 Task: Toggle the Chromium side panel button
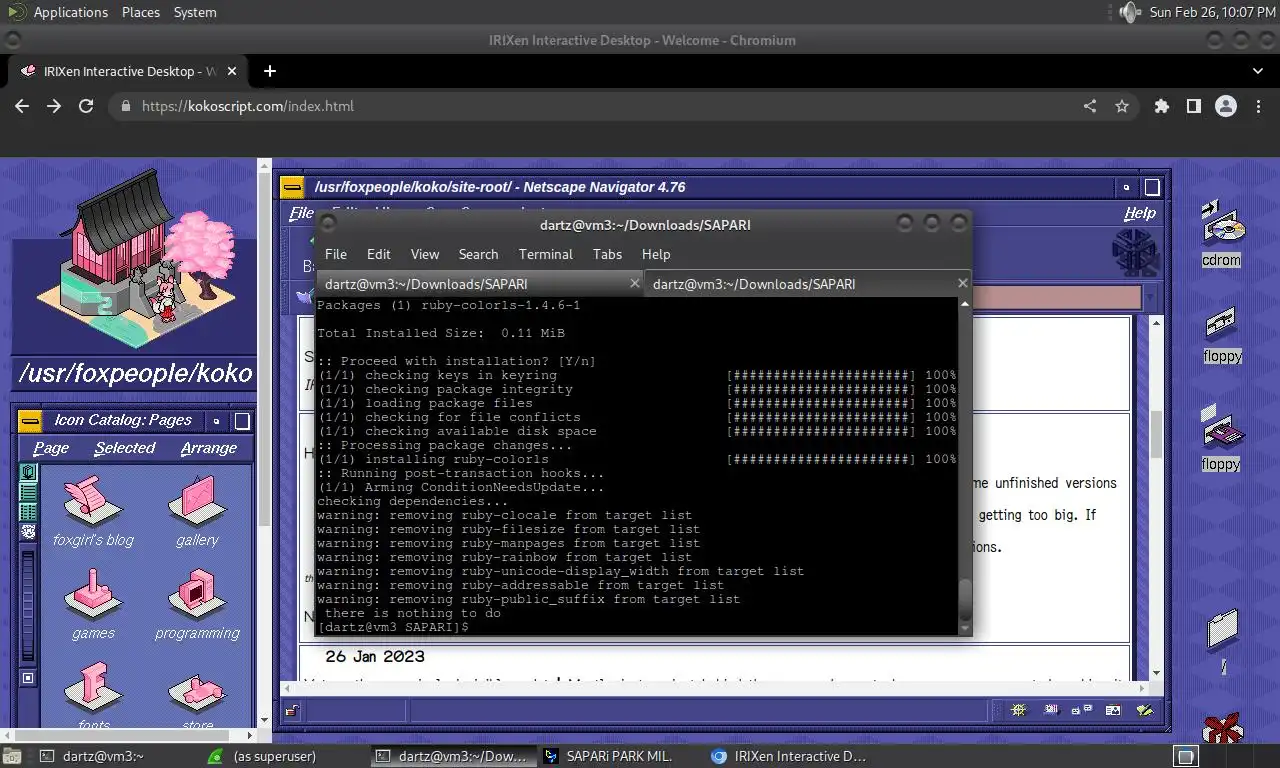pyautogui.click(x=1193, y=106)
